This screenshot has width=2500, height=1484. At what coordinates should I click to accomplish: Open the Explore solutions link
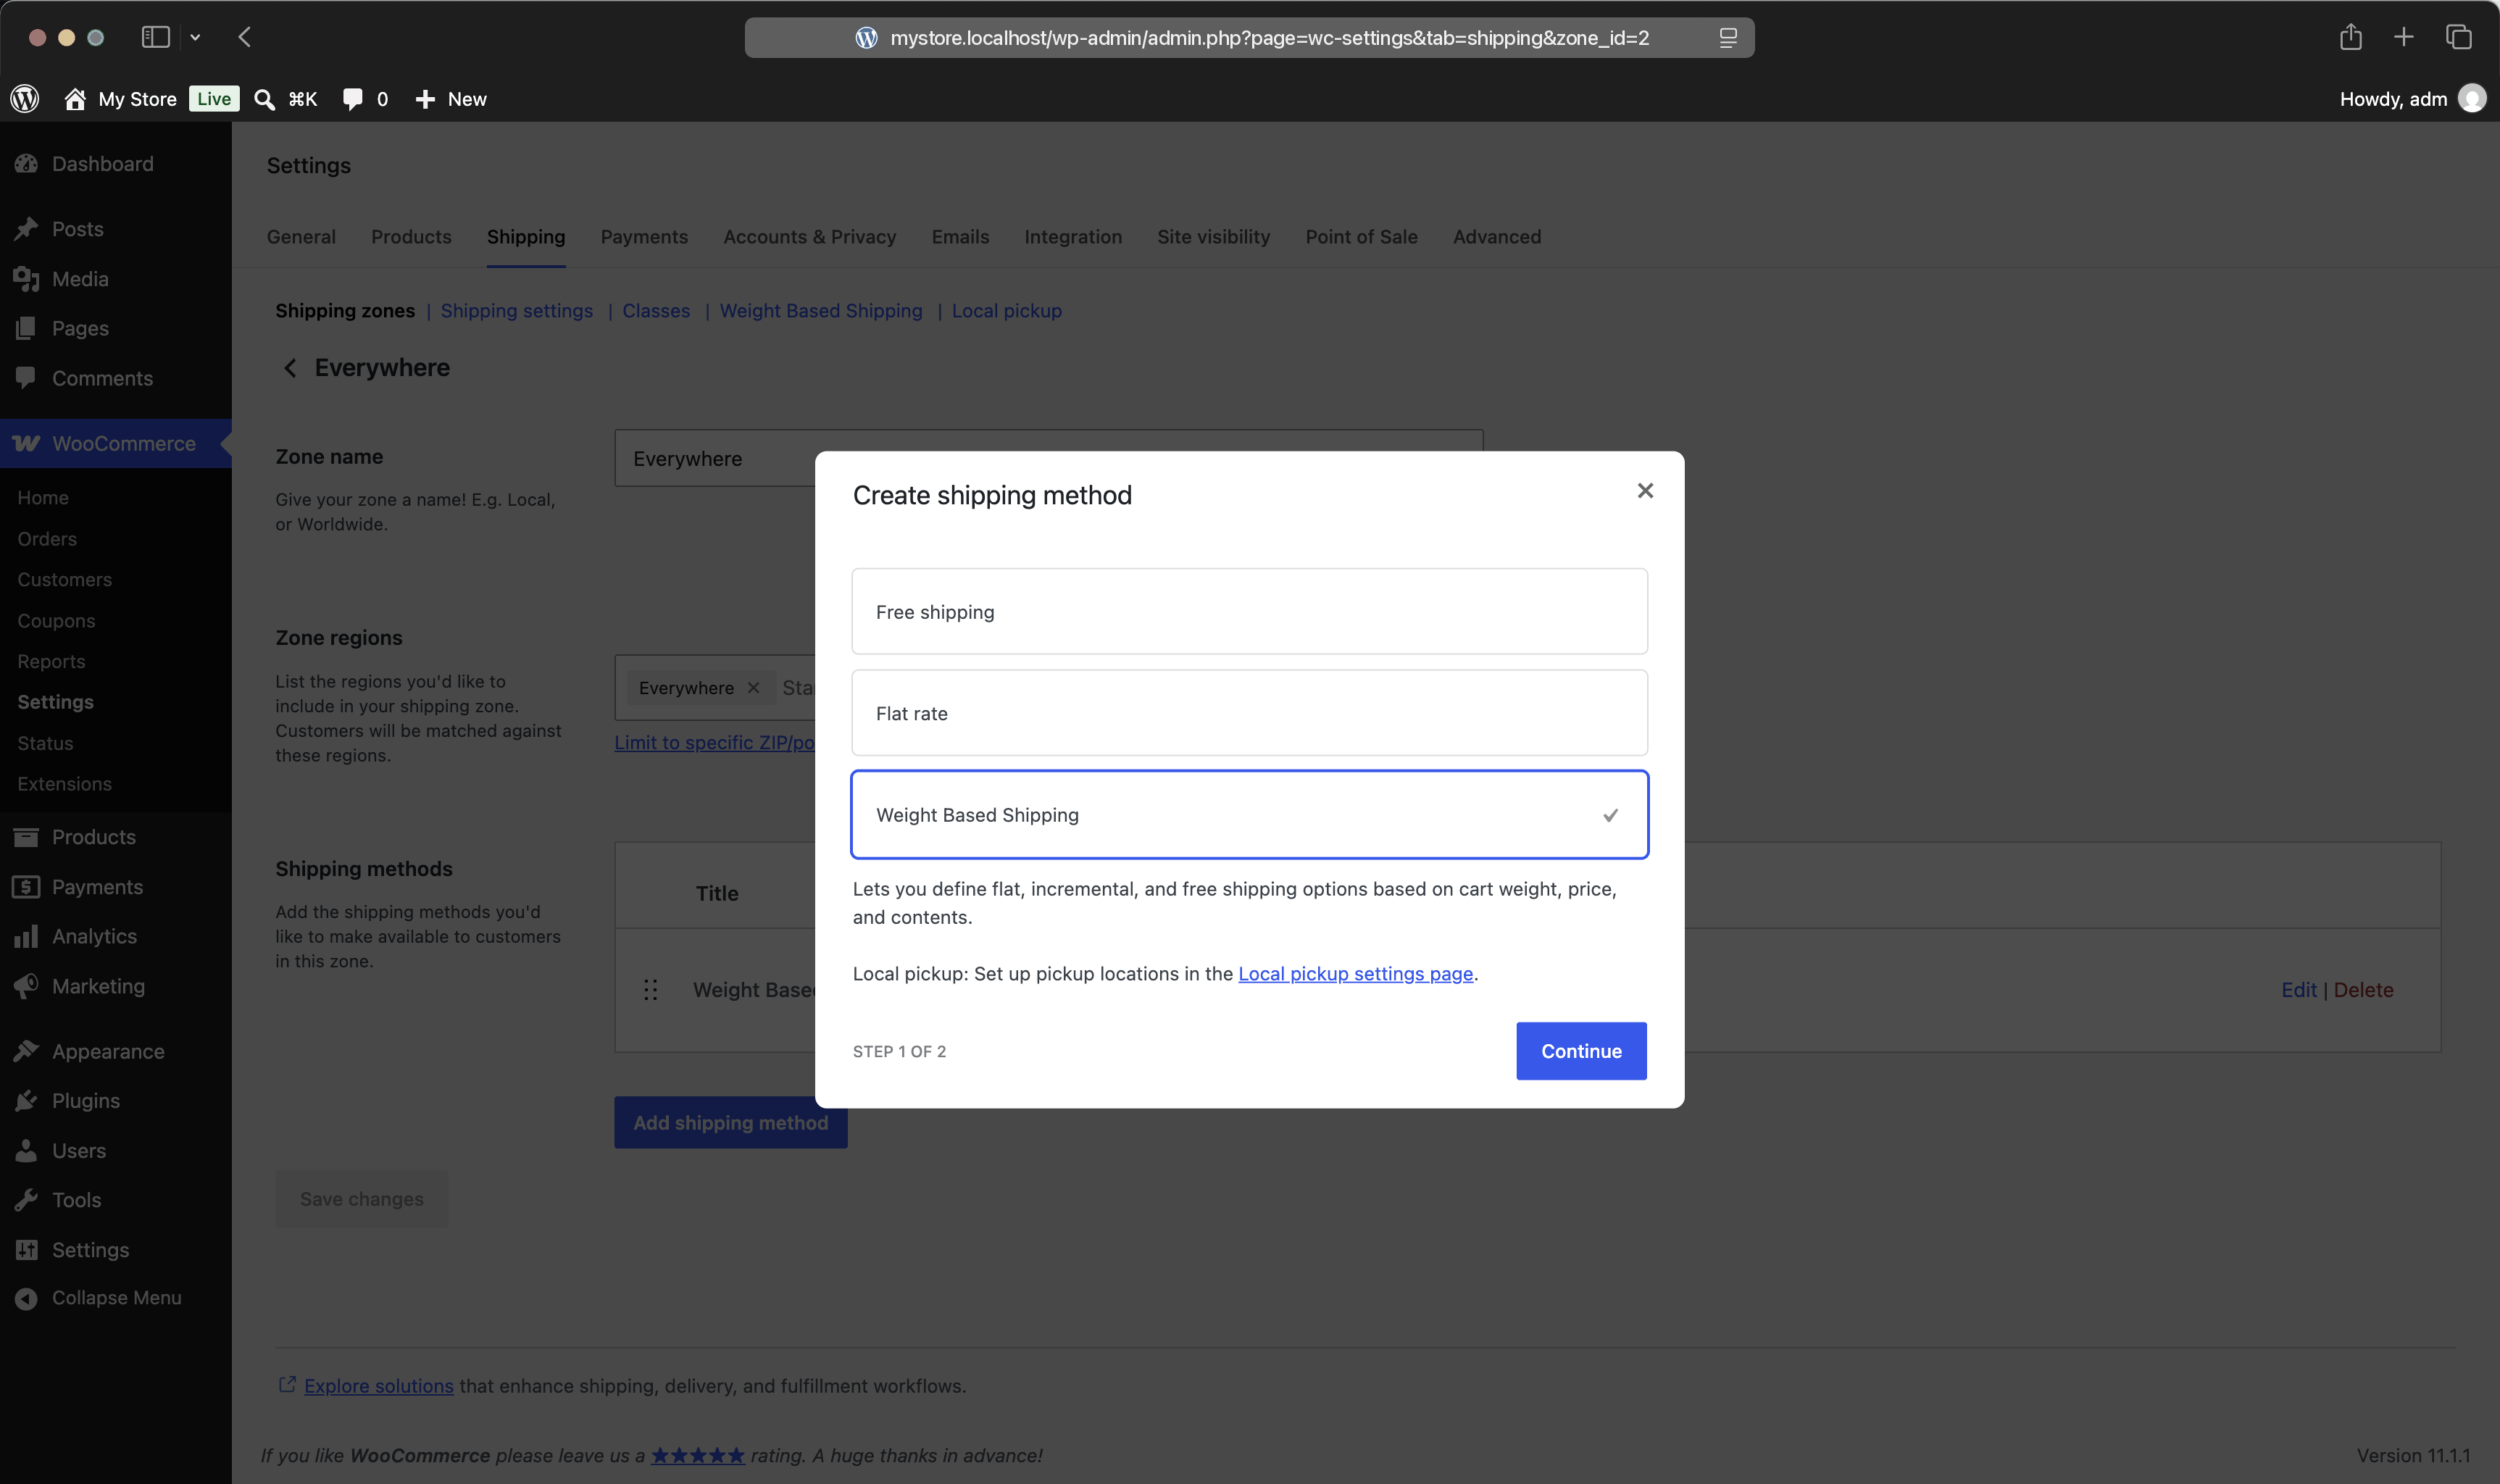tap(378, 1386)
